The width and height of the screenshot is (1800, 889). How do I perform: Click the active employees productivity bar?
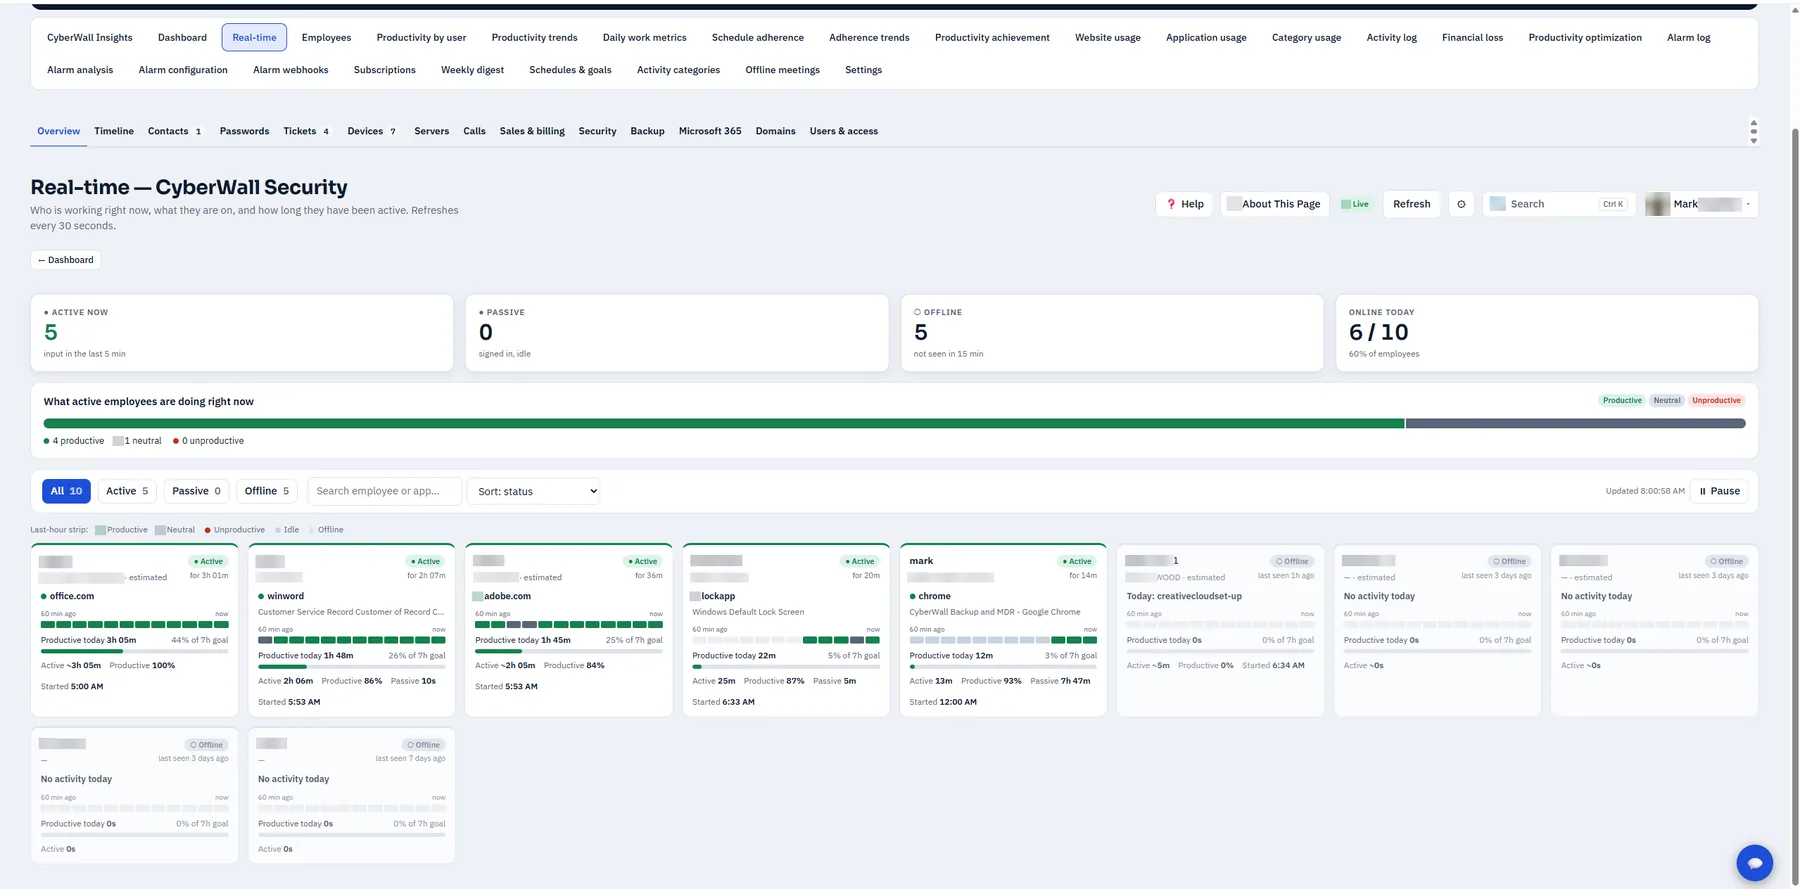click(x=894, y=424)
